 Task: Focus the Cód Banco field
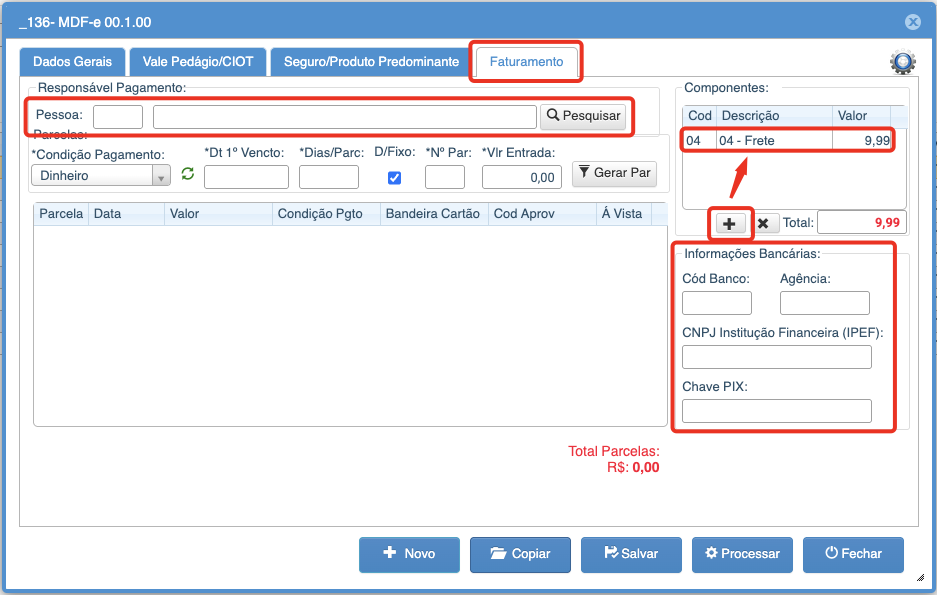(716, 303)
